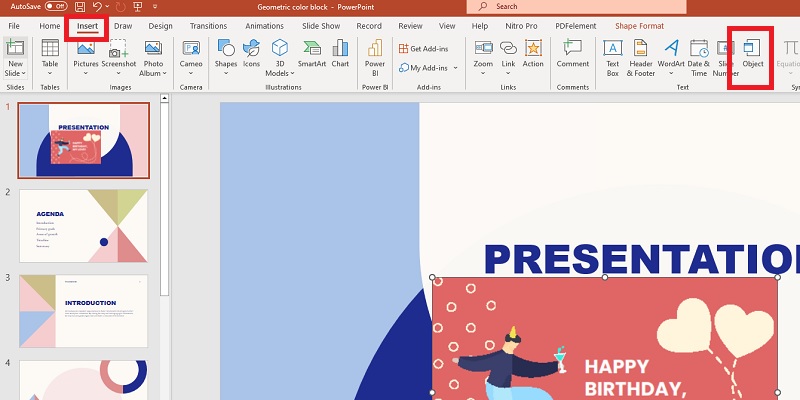Viewport: 800px width, 400px height.
Task: Click Get Add-ins
Action: pos(423,48)
